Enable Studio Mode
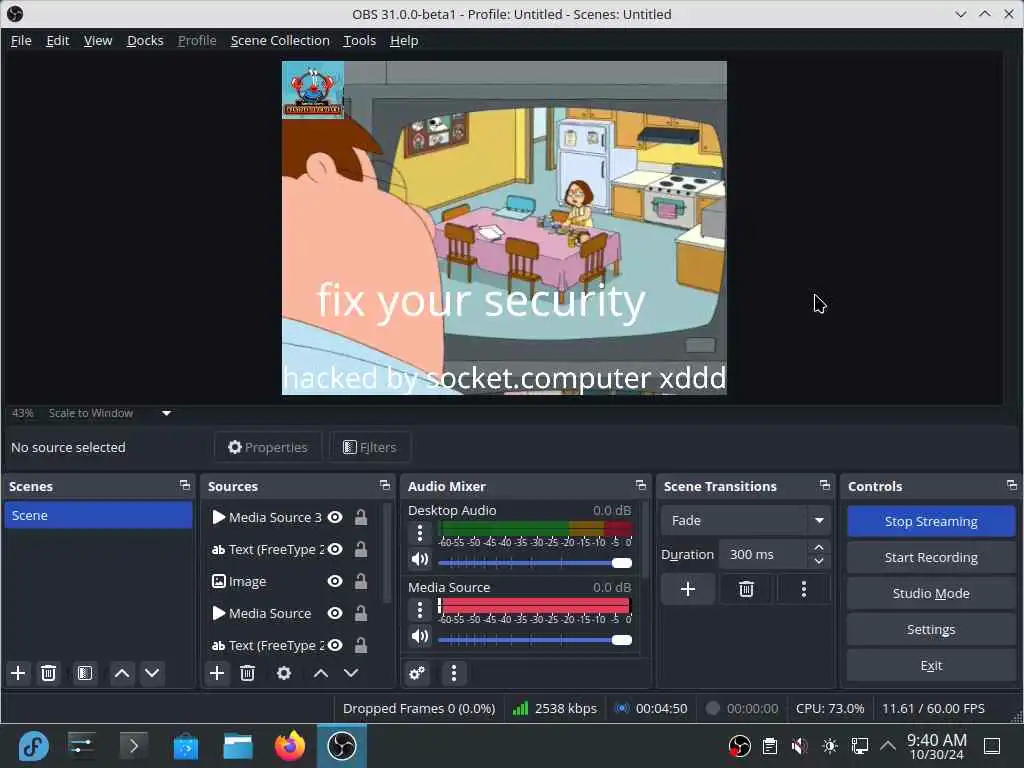This screenshot has height=768, width=1024. tap(931, 593)
